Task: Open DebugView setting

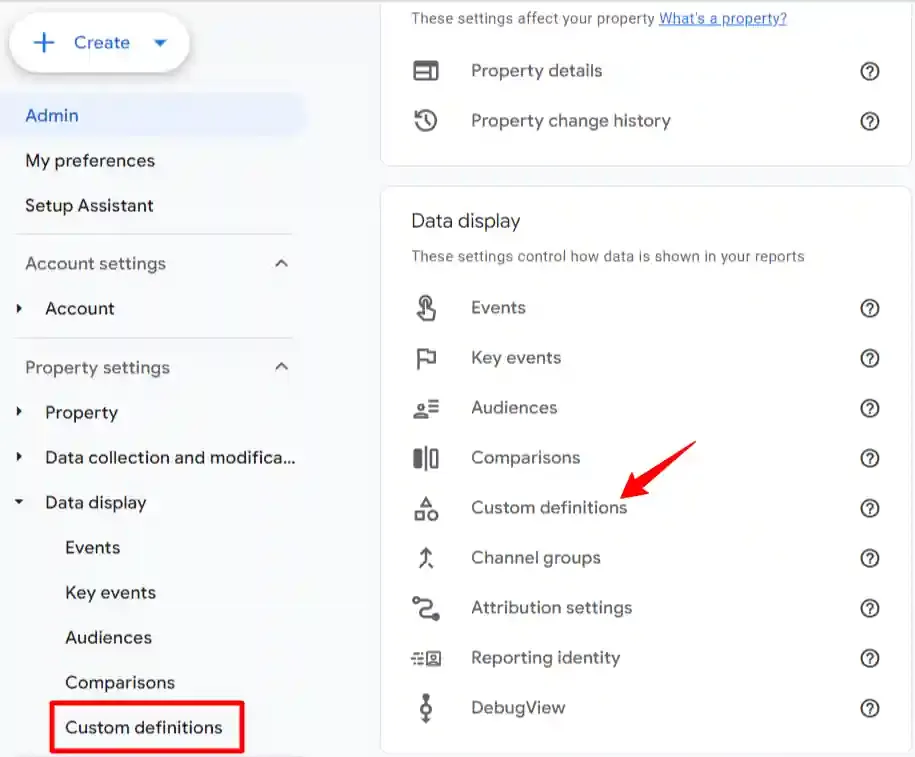Action: 518,707
